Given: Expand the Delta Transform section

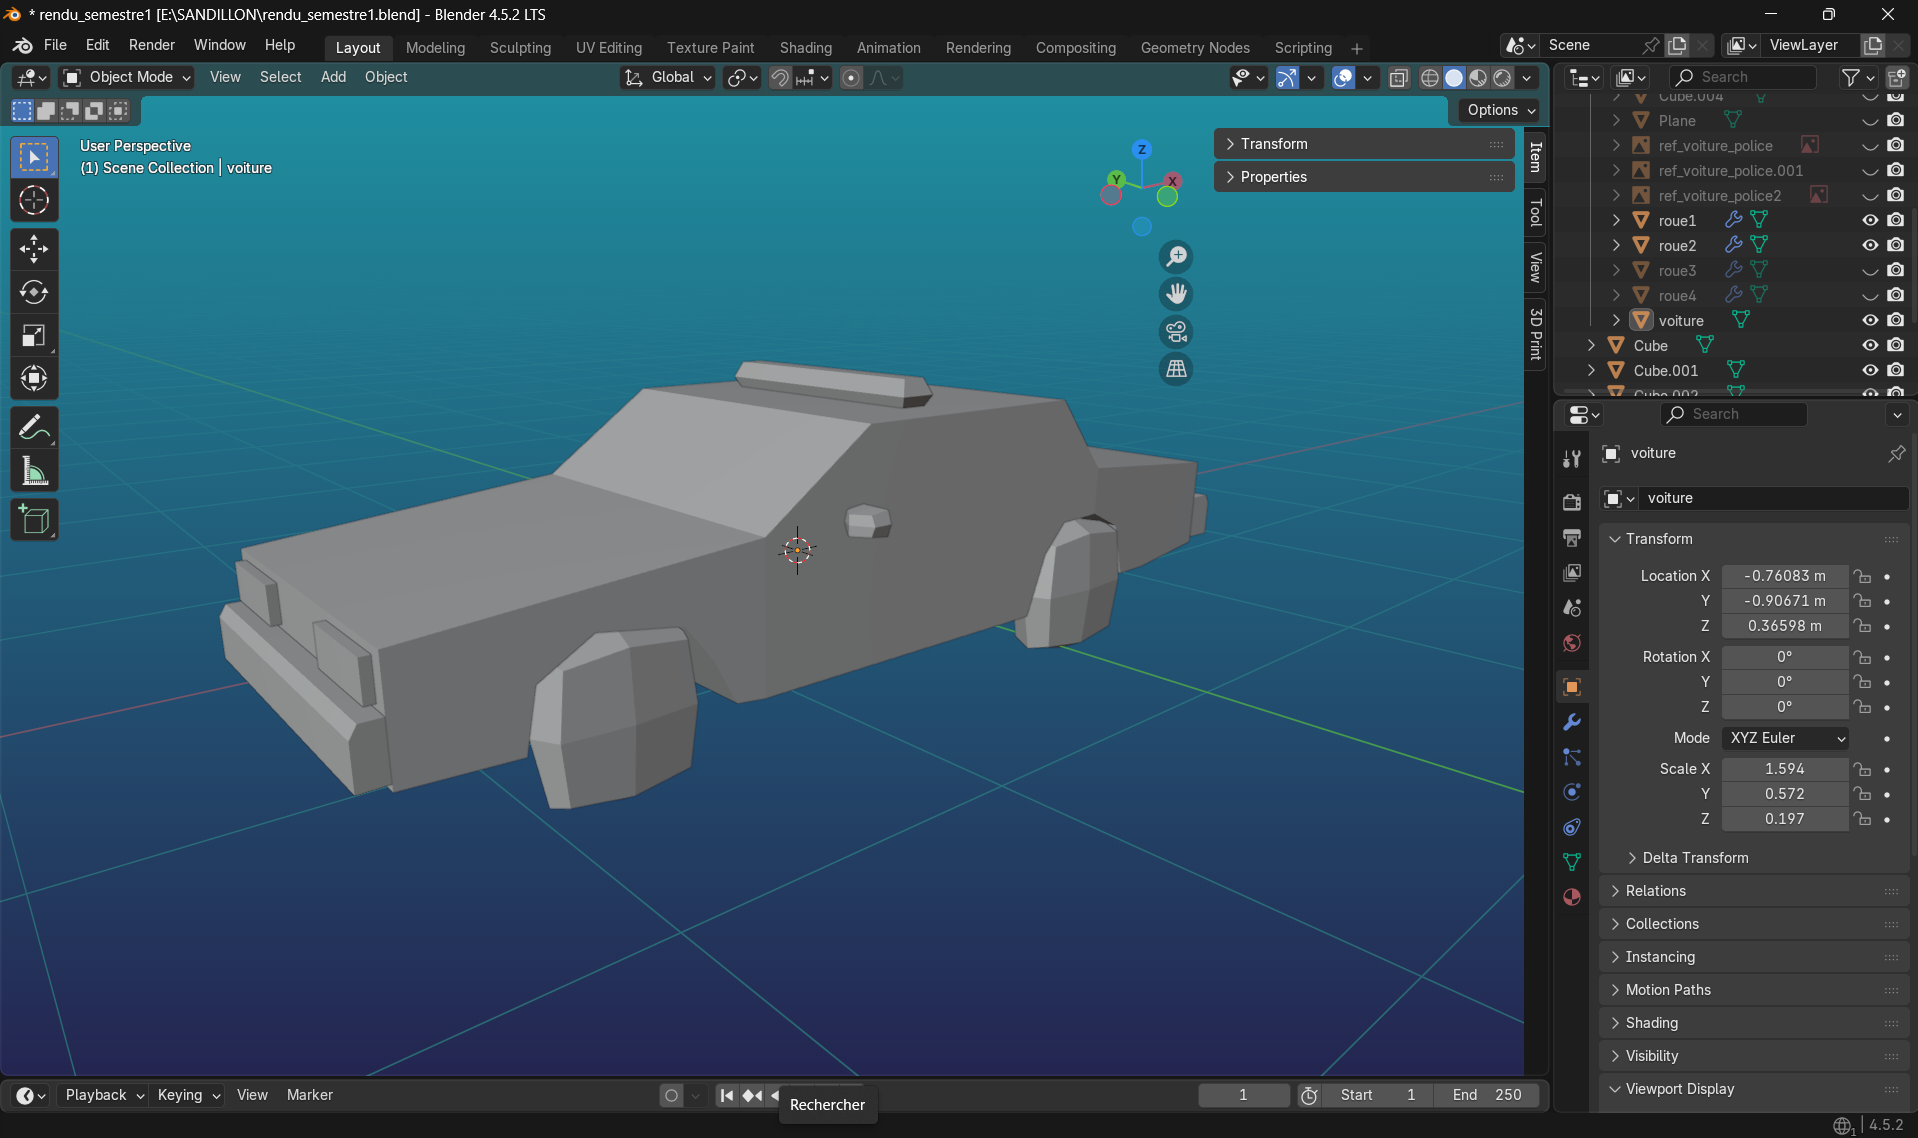Looking at the screenshot, I should click(1697, 857).
